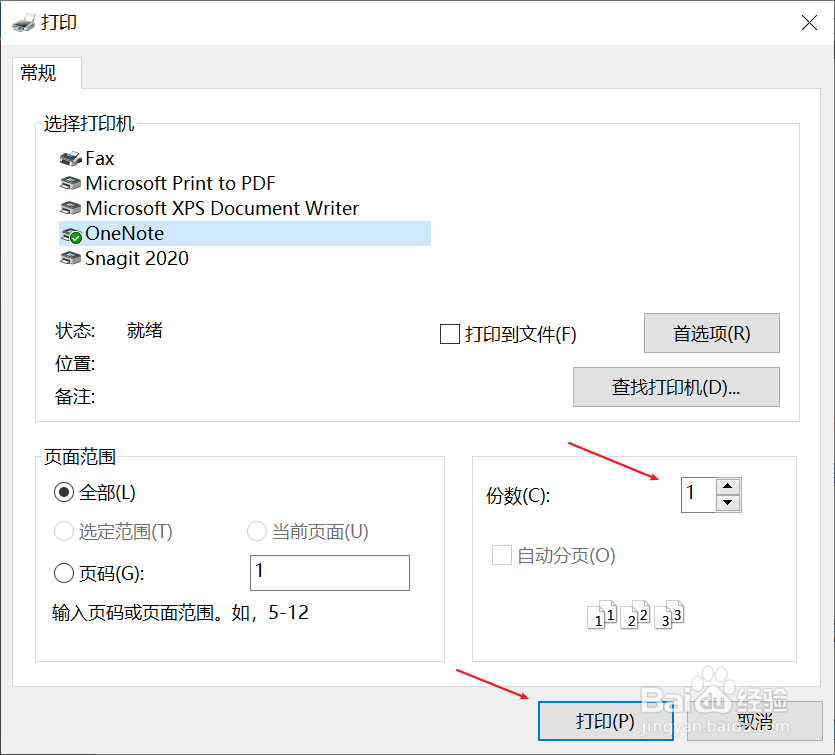Select the OneNote printer name

[125, 233]
